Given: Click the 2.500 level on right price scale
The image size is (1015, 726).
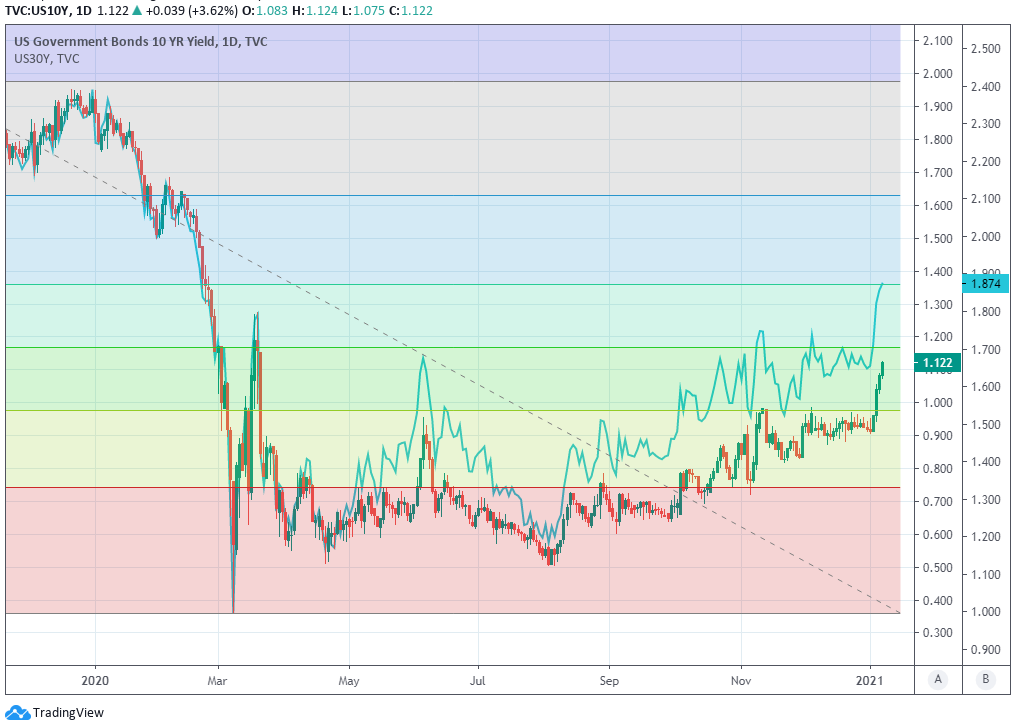Looking at the screenshot, I should point(986,49).
